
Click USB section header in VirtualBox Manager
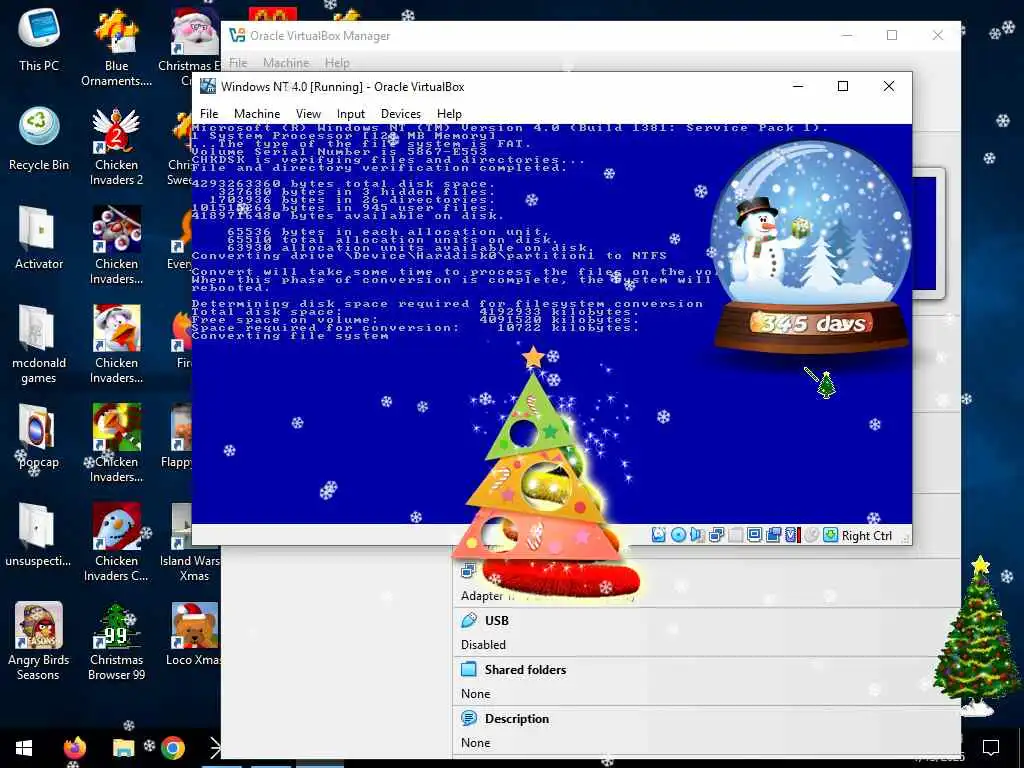pos(496,620)
